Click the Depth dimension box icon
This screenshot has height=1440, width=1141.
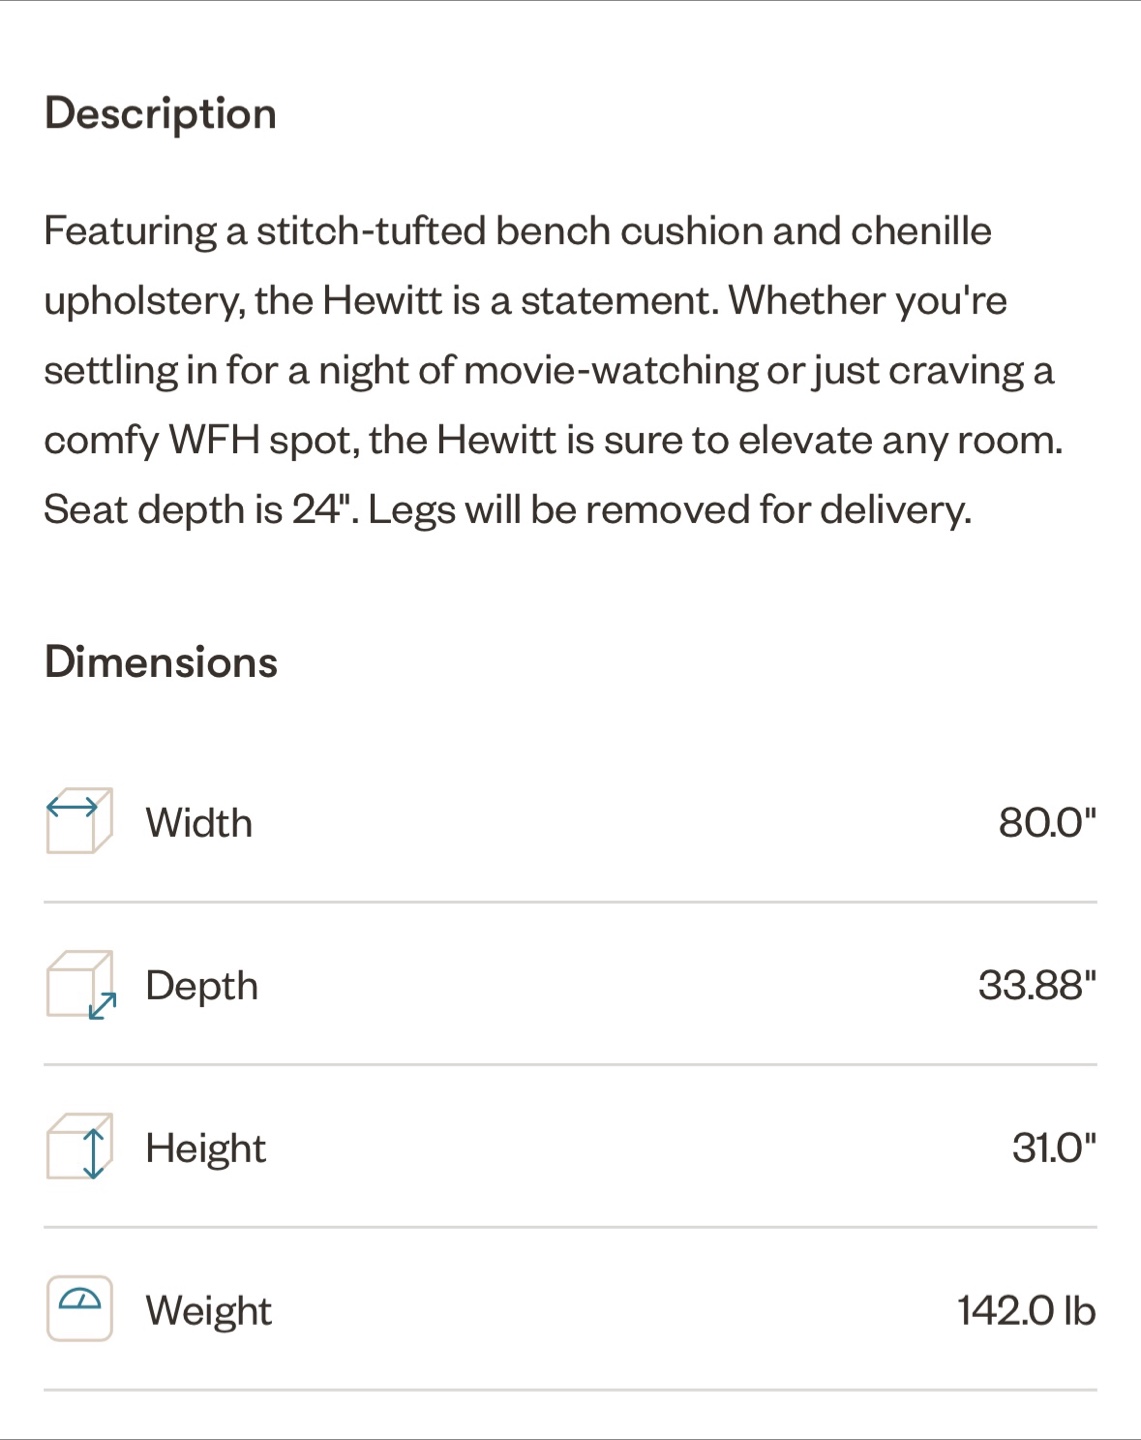80,985
